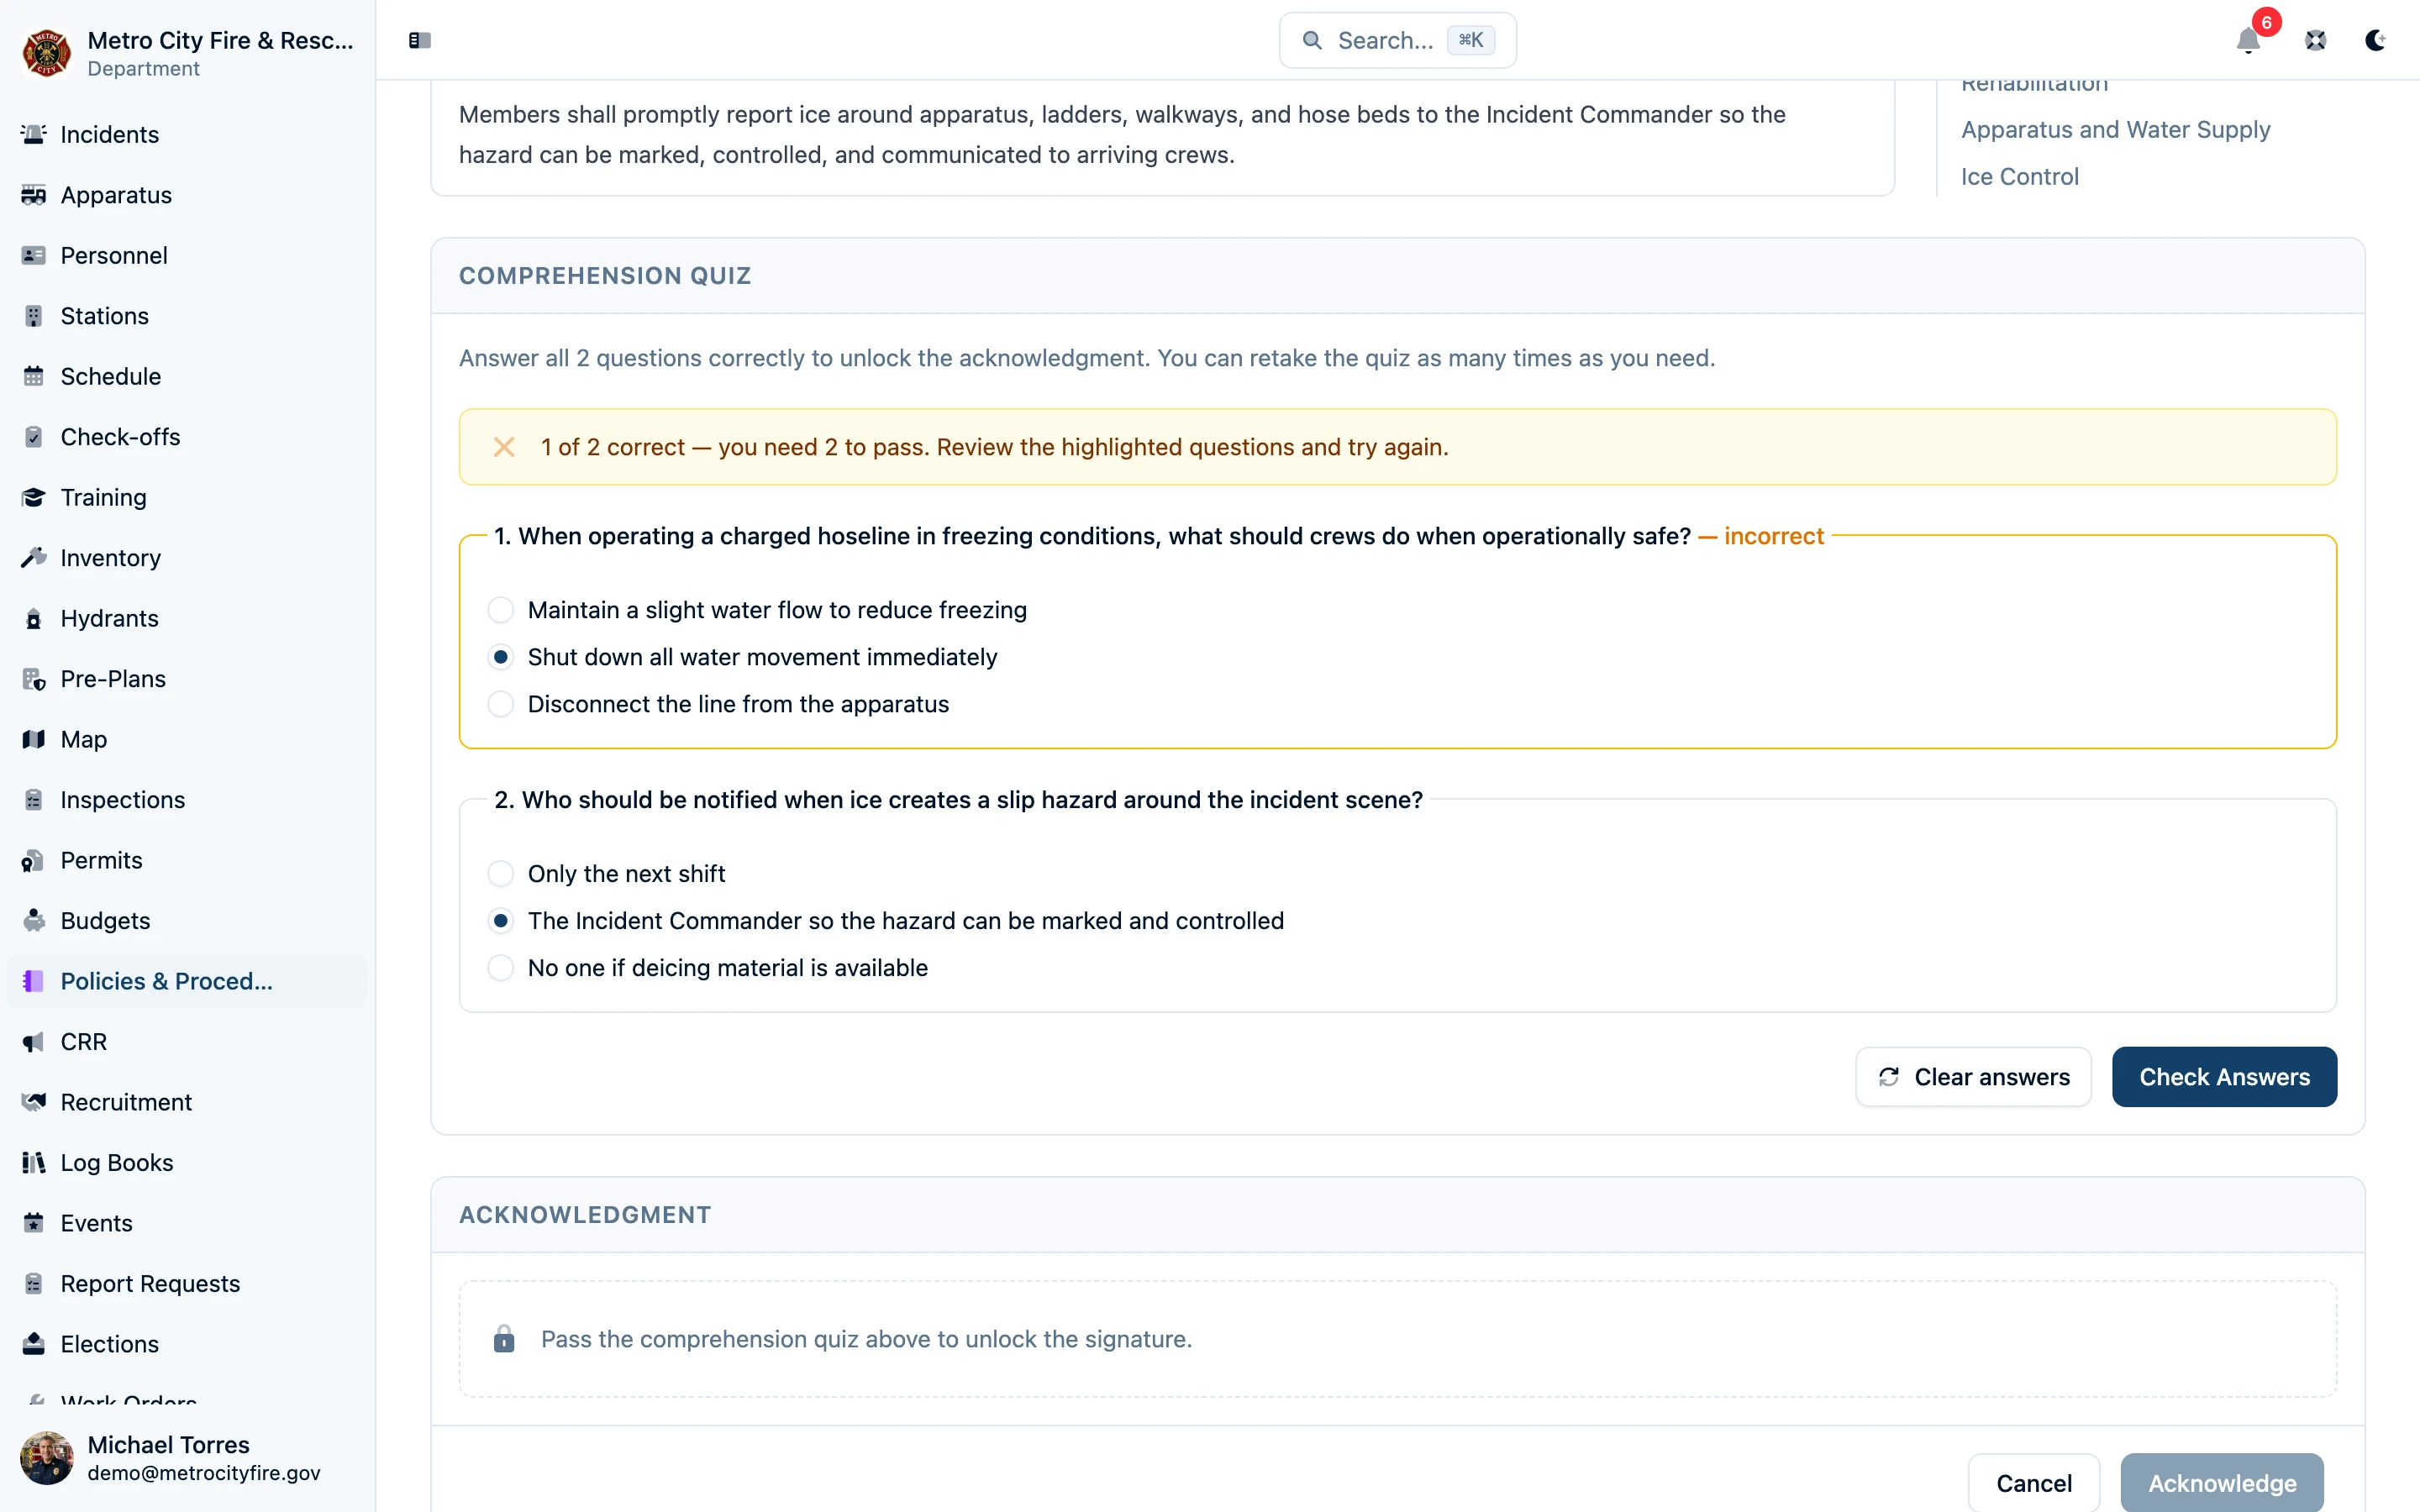Click the lock icon in acknowledgment box

(x=504, y=1339)
